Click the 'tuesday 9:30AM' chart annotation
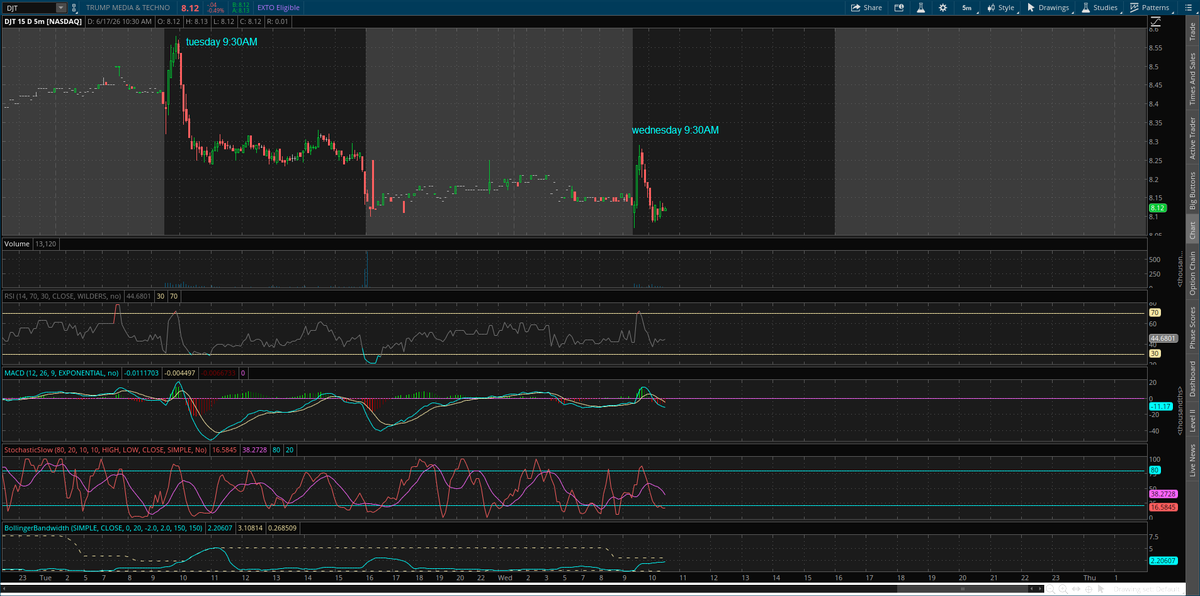The image size is (1200, 596). [222, 42]
